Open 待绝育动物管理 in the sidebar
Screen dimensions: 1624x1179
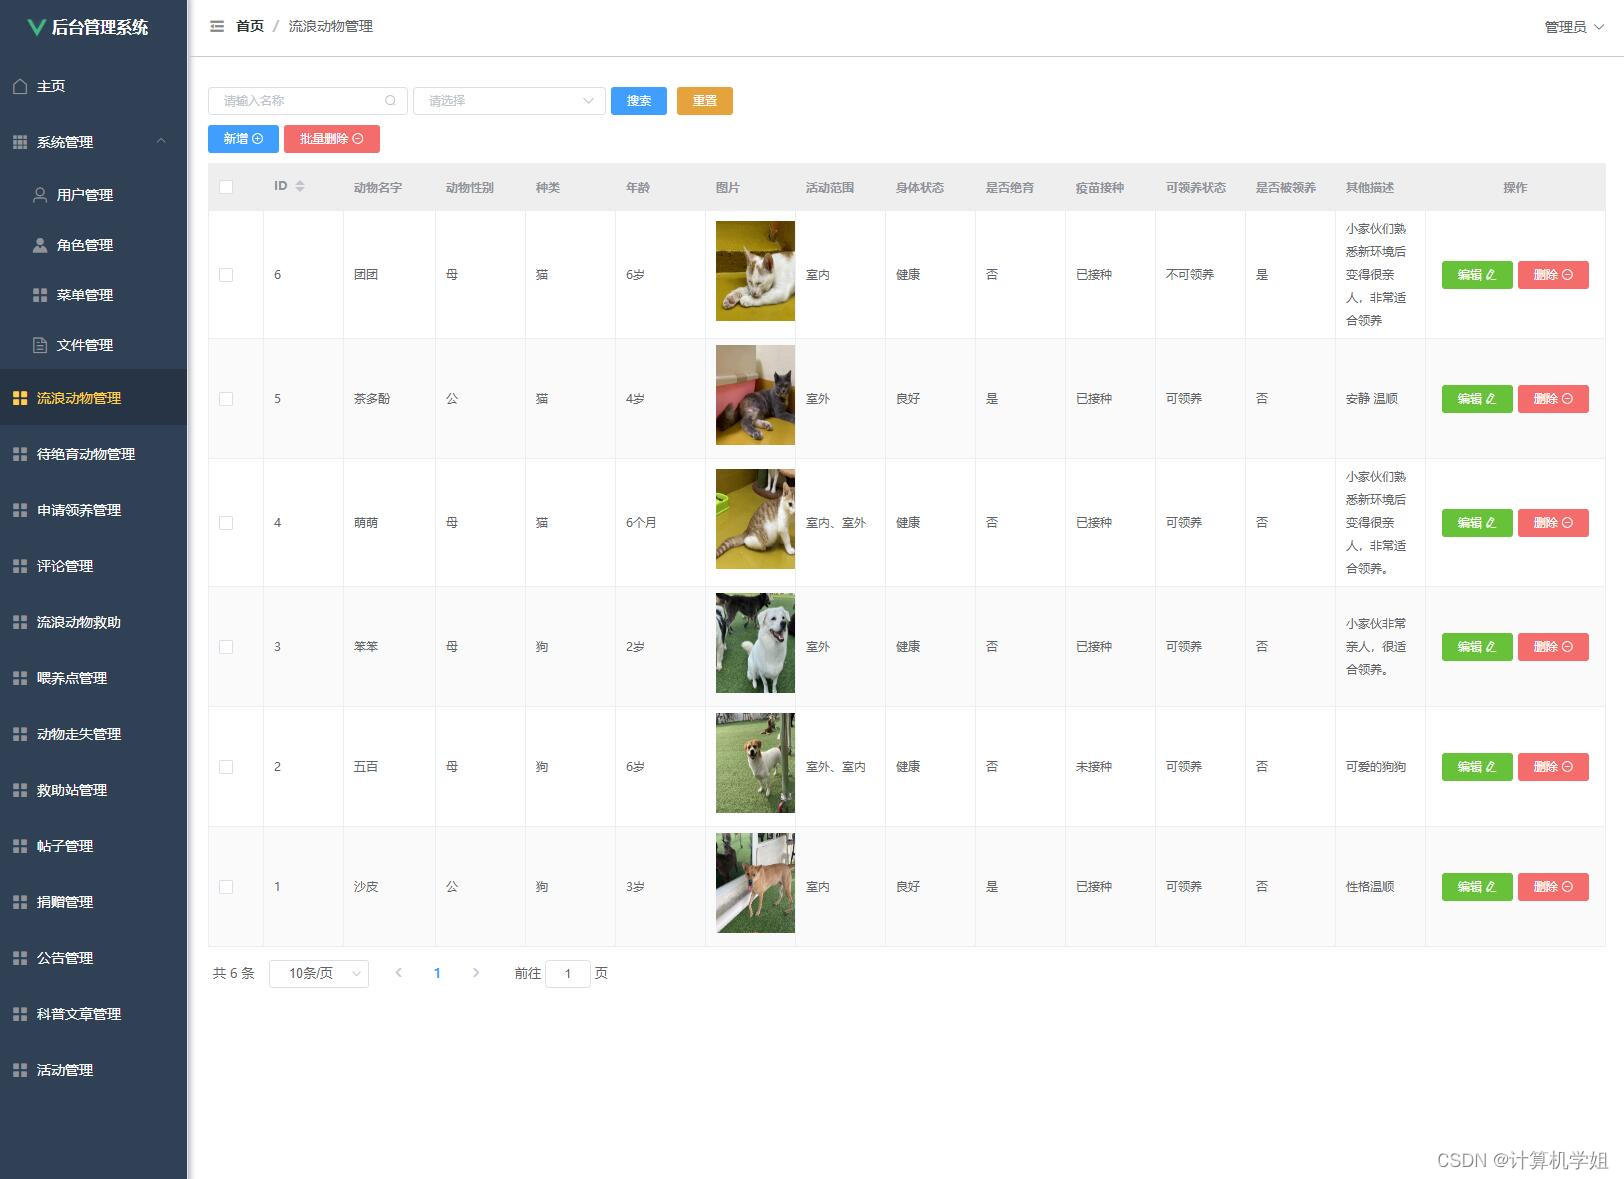point(93,454)
